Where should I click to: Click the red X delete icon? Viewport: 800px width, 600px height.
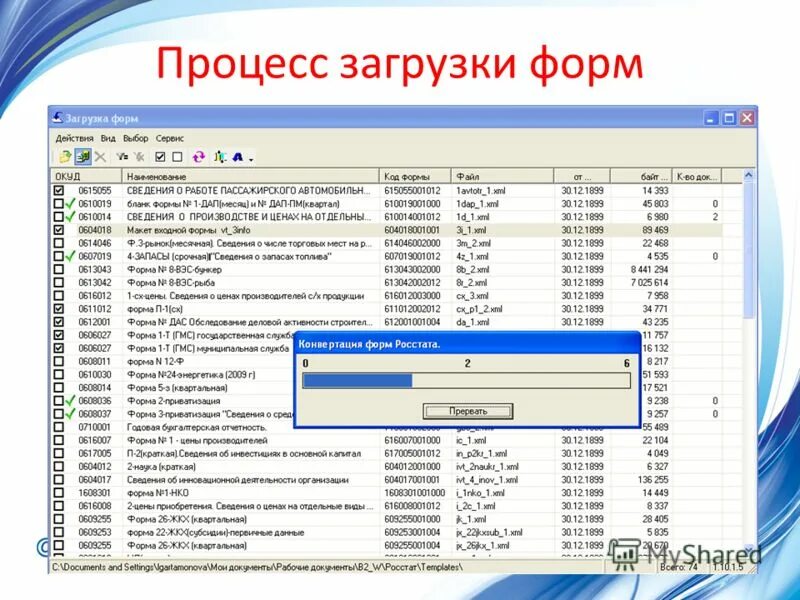coord(100,158)
